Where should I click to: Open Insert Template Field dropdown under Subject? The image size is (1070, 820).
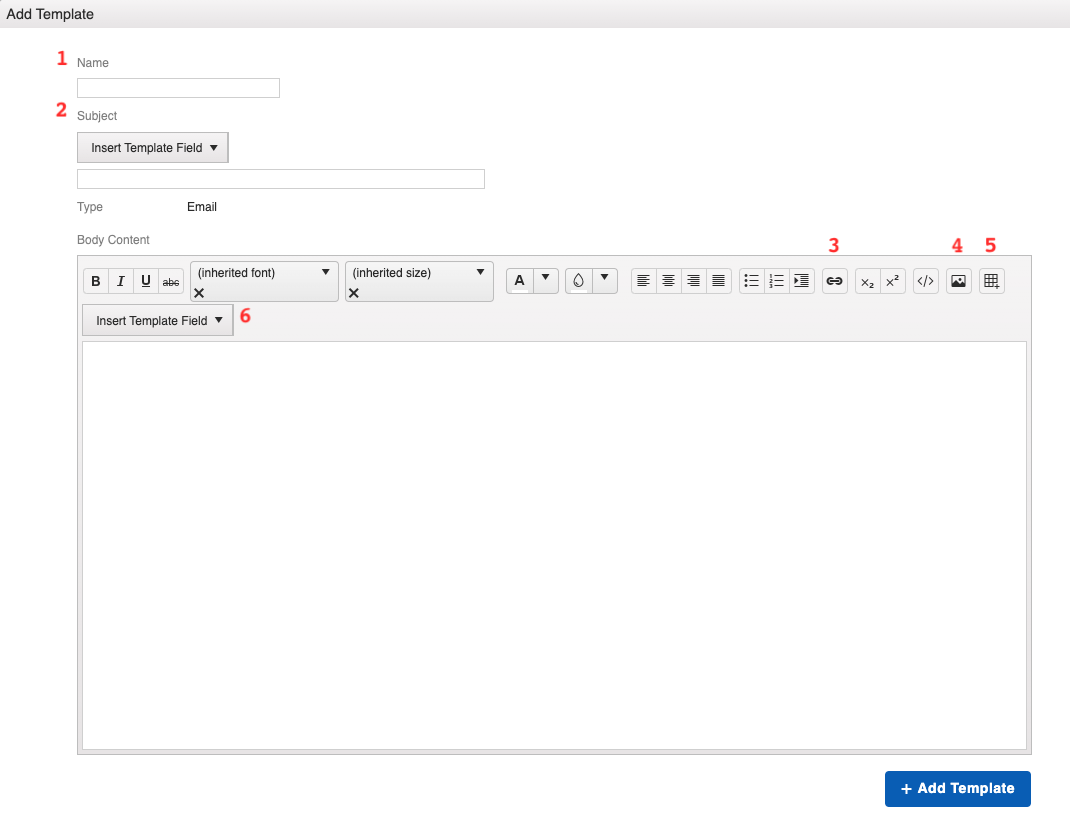pyautogui.click(x=153, y=148)
